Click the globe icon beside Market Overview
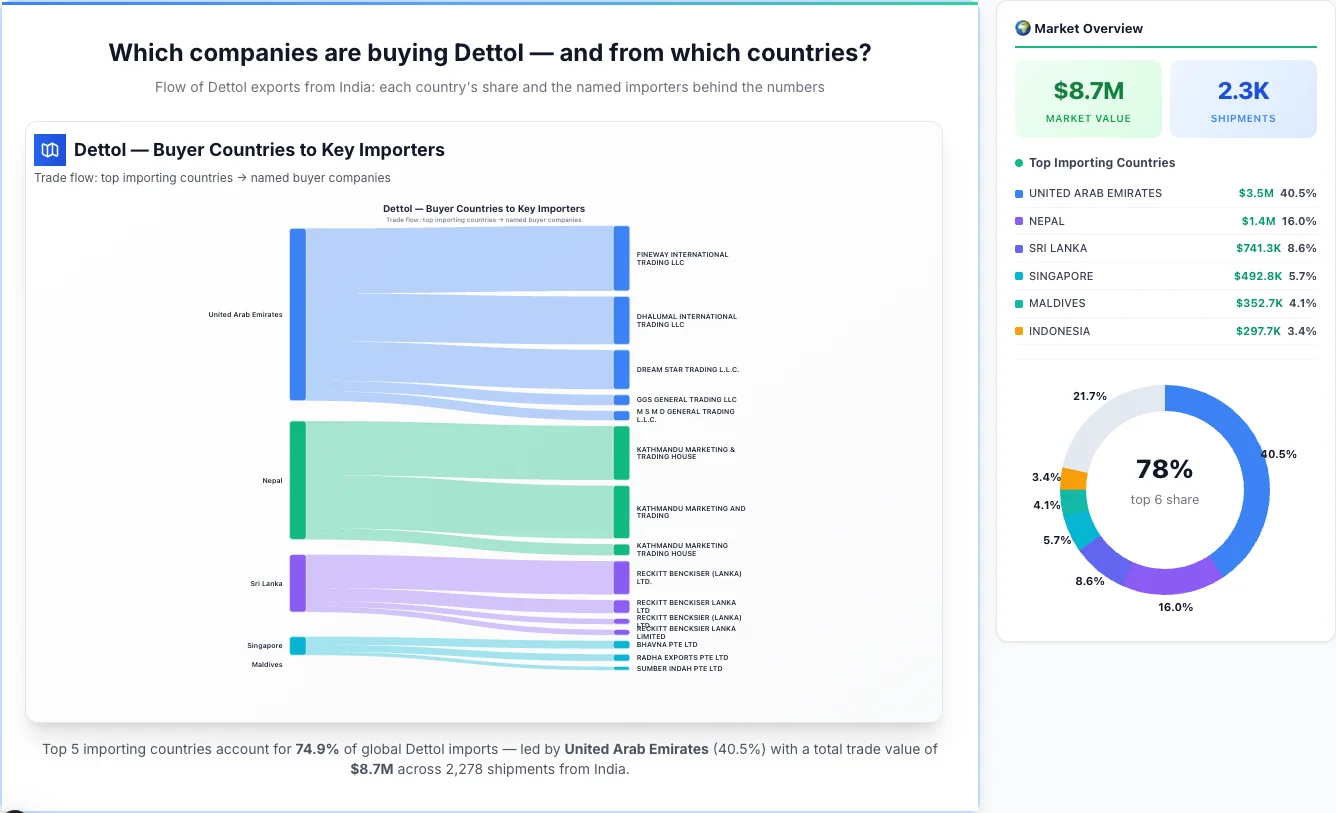 click(1022, 28)
